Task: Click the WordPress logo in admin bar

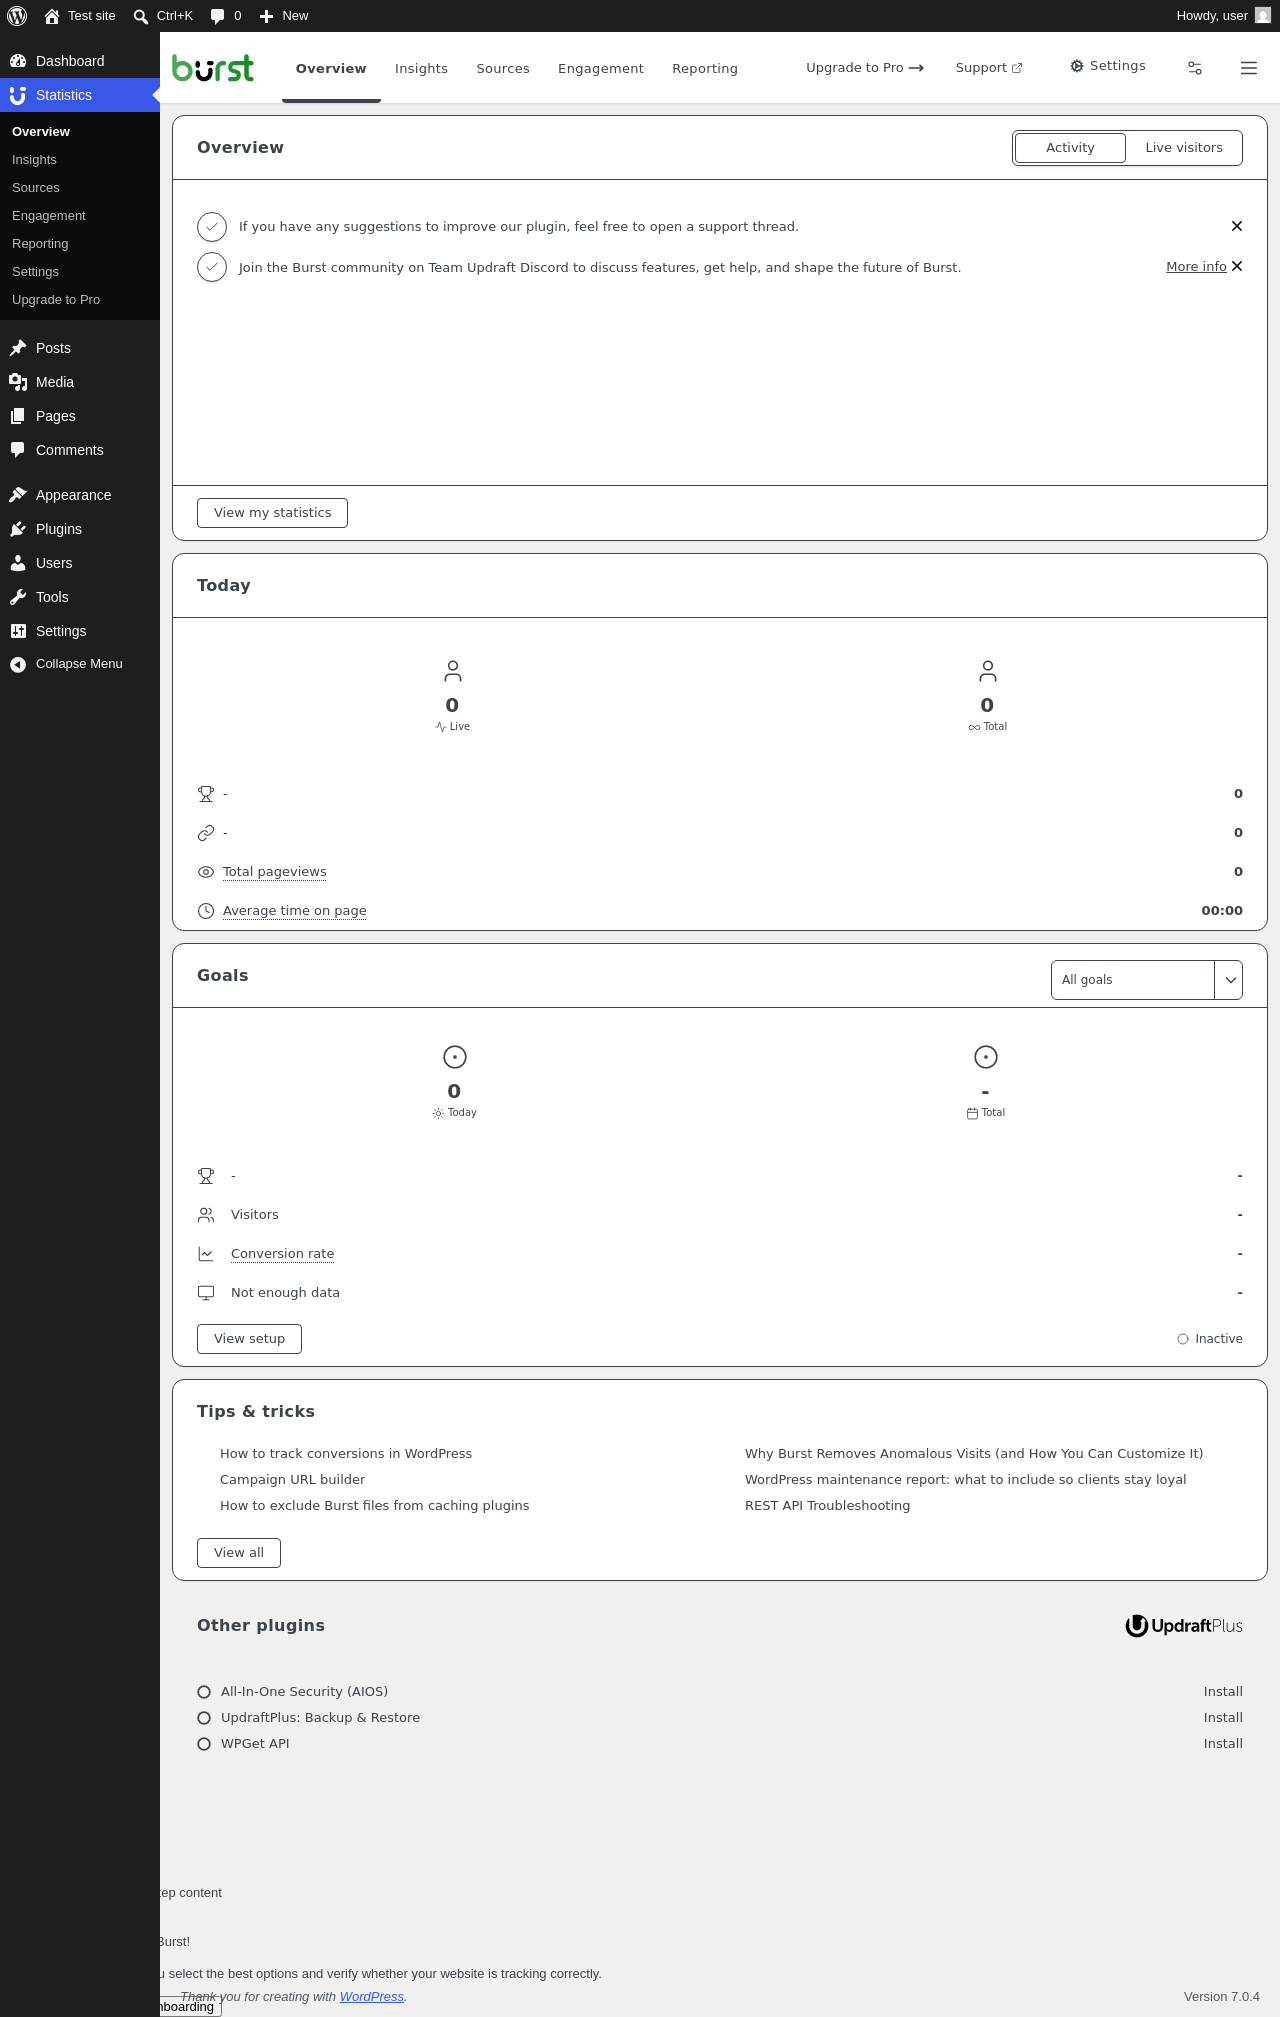Action: [x=17, y=16]
